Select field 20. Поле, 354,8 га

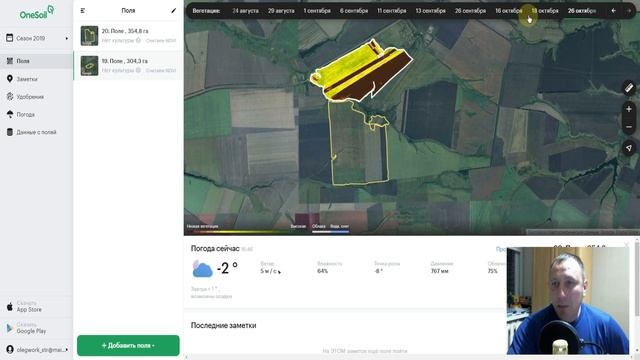128,36
